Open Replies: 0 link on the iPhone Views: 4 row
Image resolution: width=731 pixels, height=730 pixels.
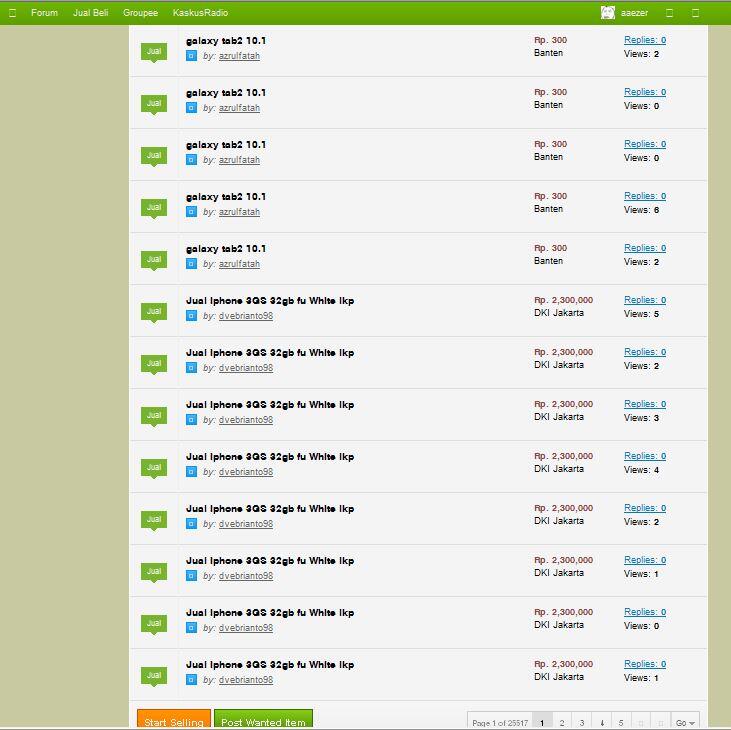point(645,456)
